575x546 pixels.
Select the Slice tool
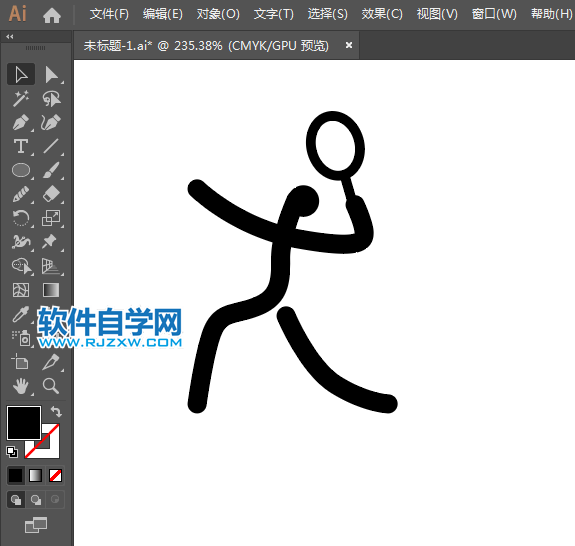pos(51,362)
